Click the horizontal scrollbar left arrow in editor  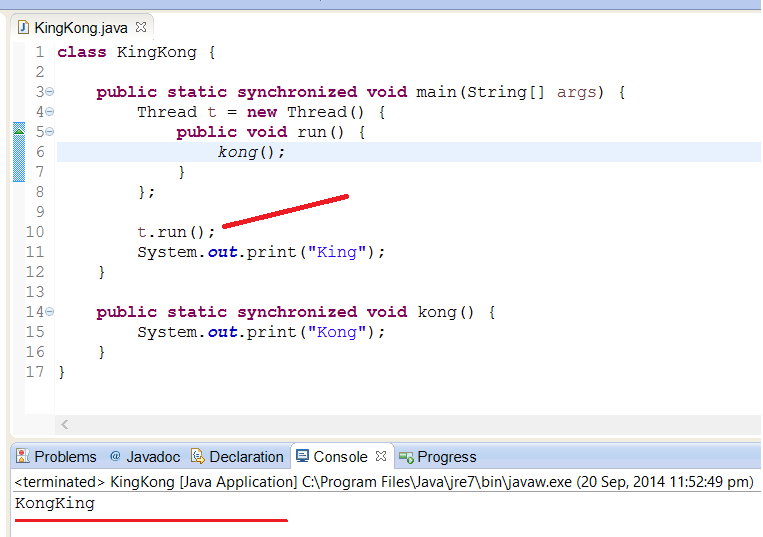65,424
